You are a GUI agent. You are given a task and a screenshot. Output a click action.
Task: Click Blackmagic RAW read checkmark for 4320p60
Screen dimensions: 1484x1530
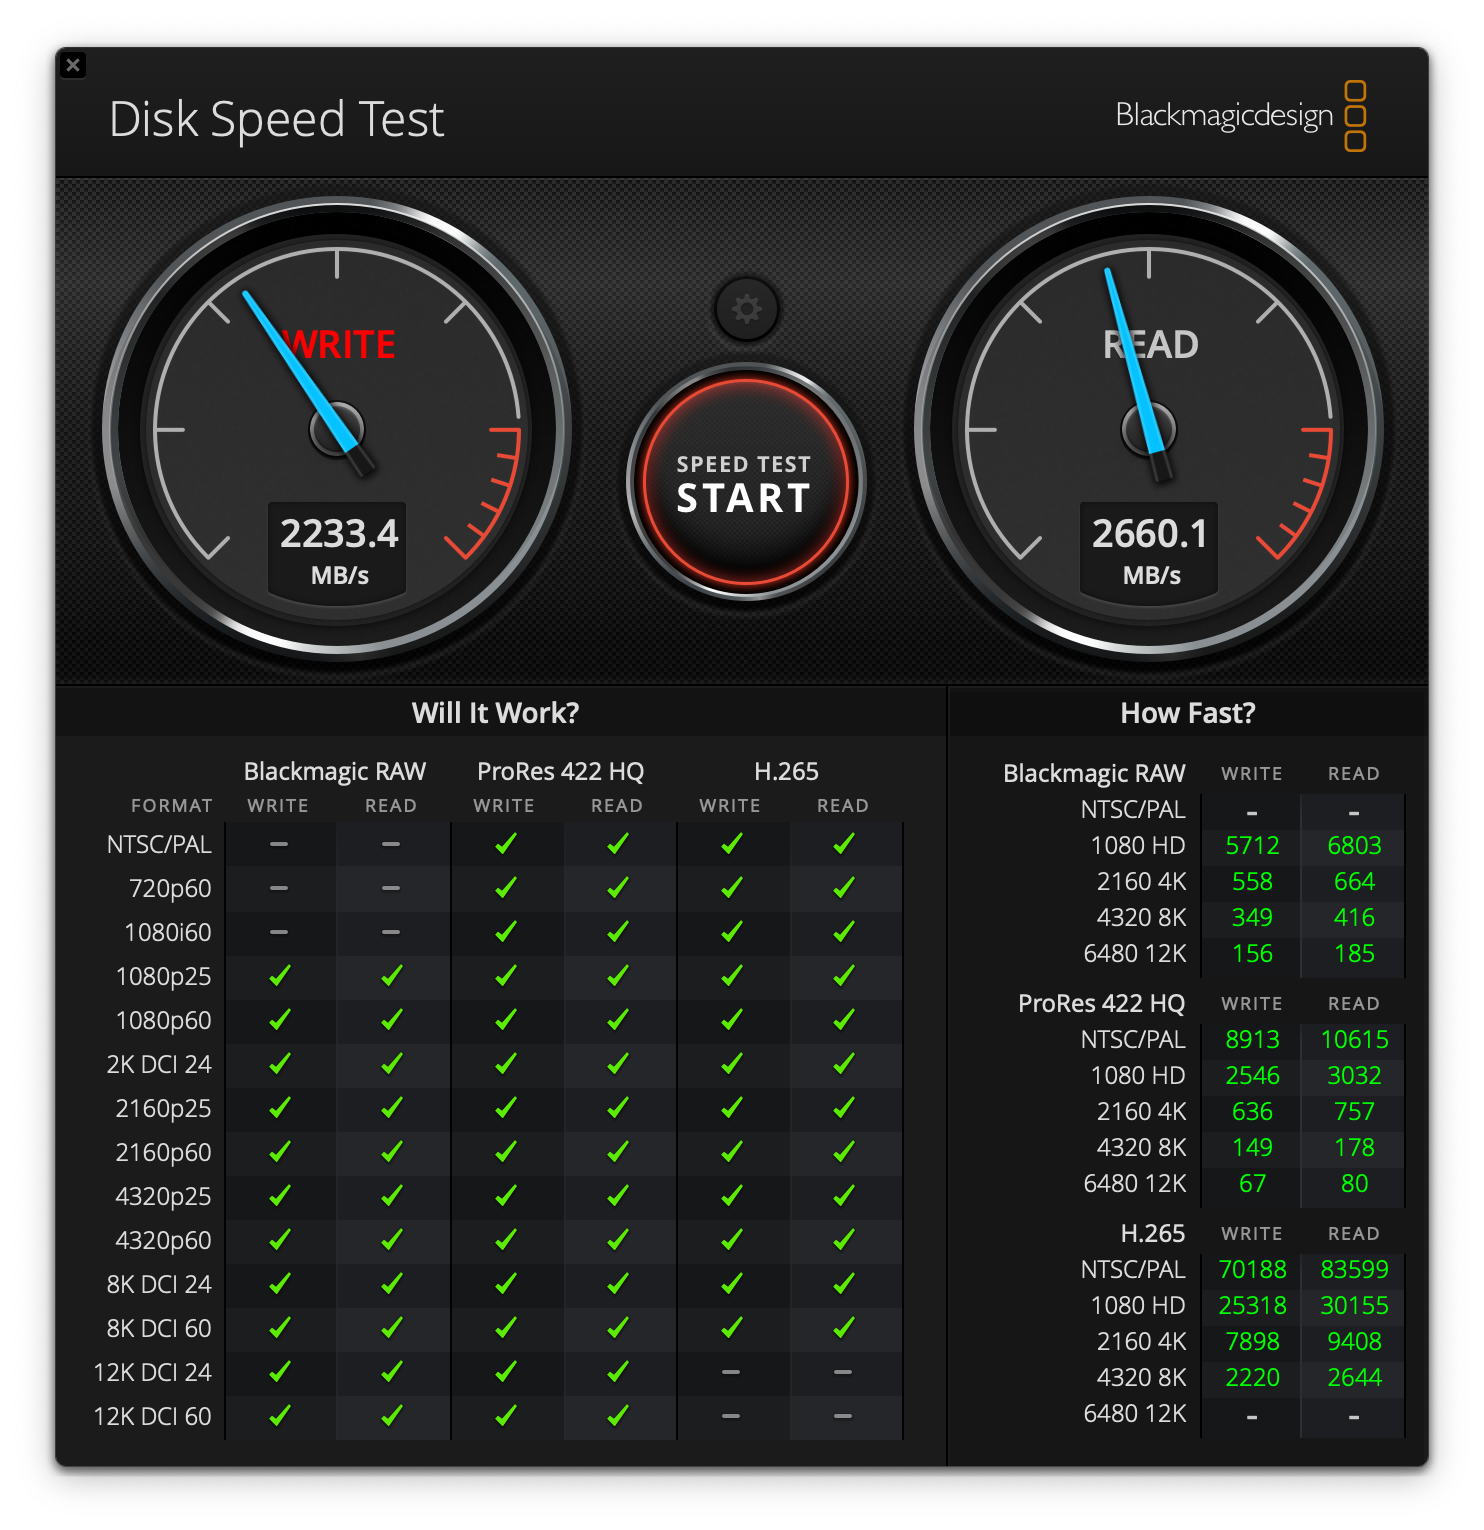[x=391, y=1240]
